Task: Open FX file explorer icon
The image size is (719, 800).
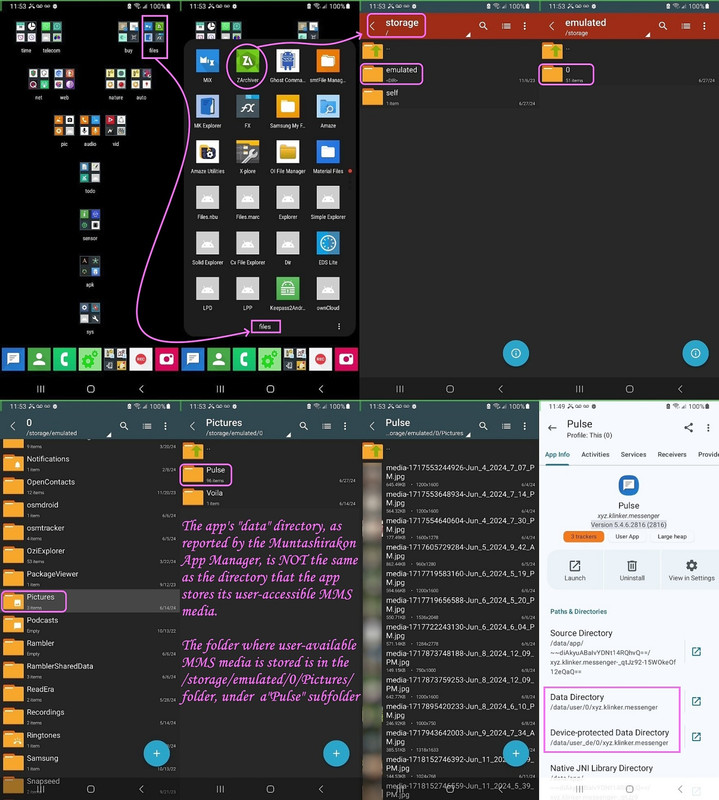Action: 247,107
